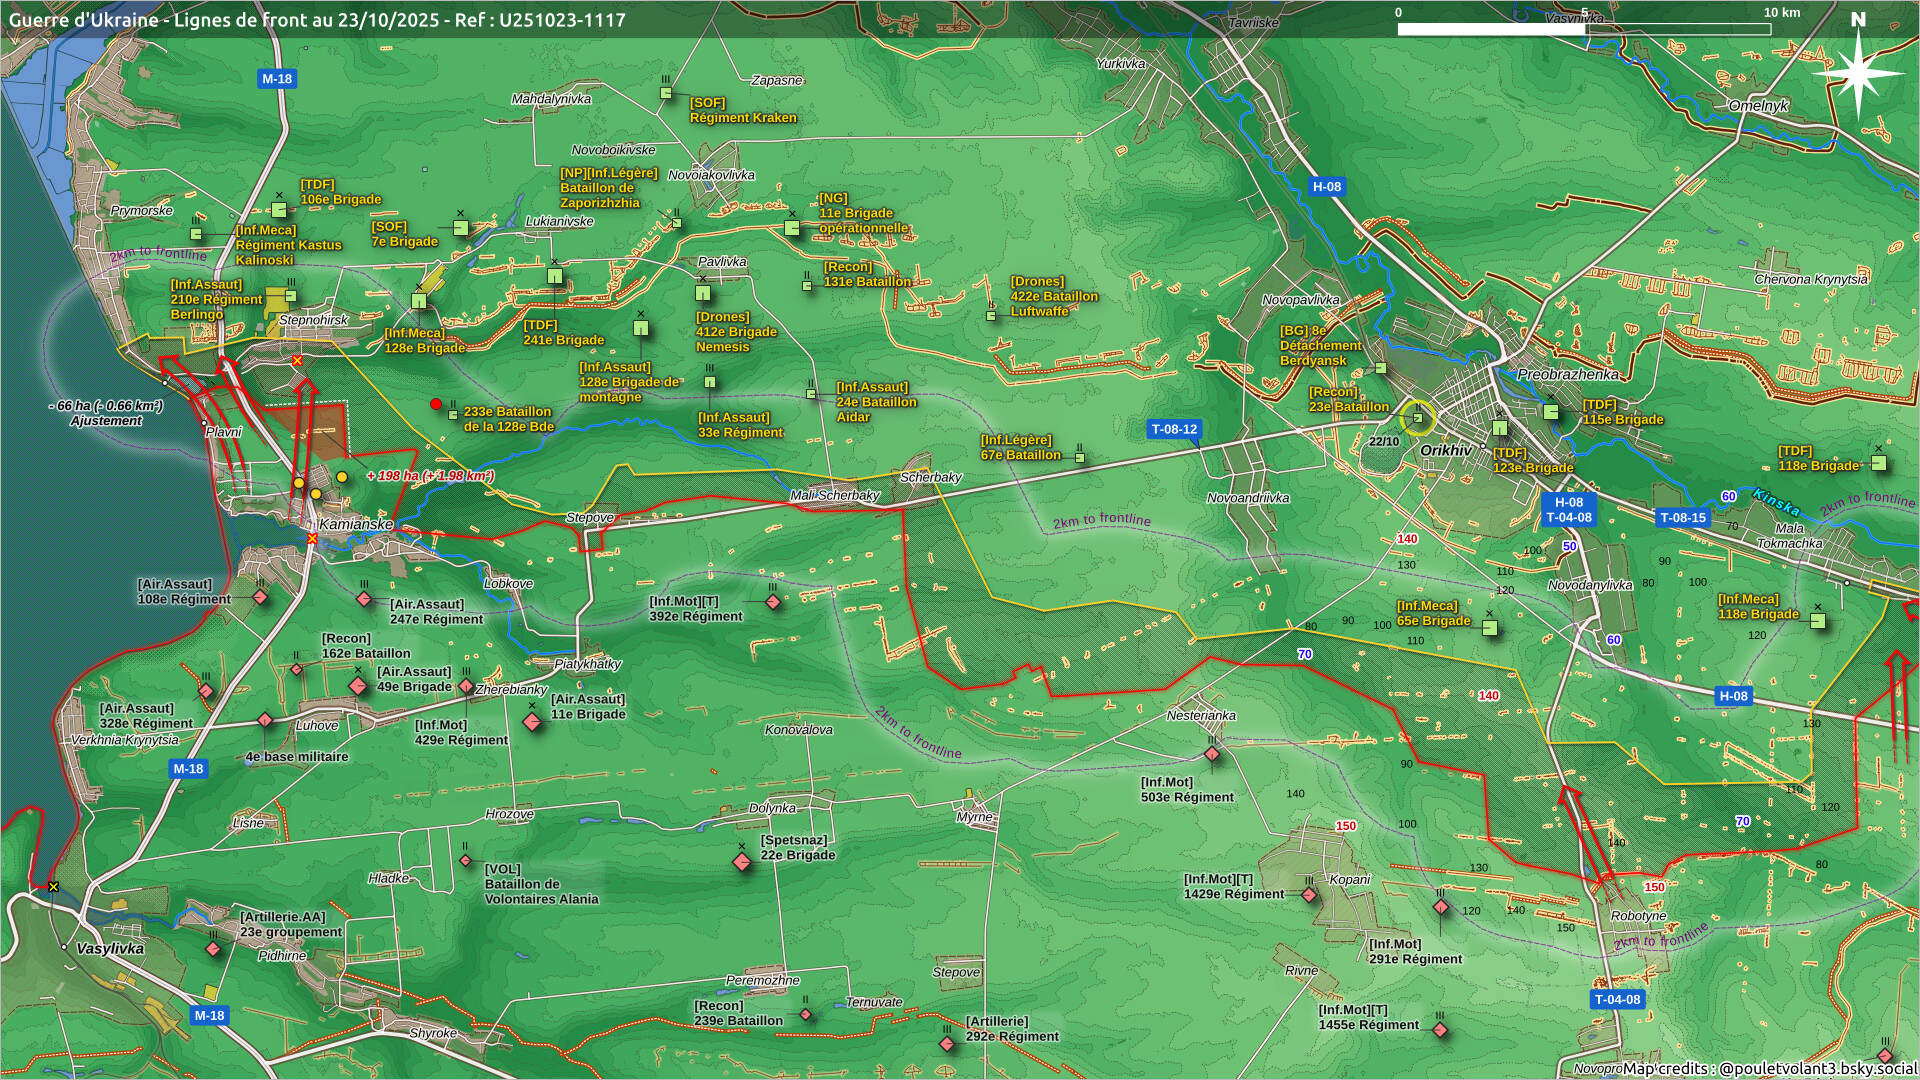Click the M-18 road sign at top
Screen dimensions: 1920x1080
277,79
